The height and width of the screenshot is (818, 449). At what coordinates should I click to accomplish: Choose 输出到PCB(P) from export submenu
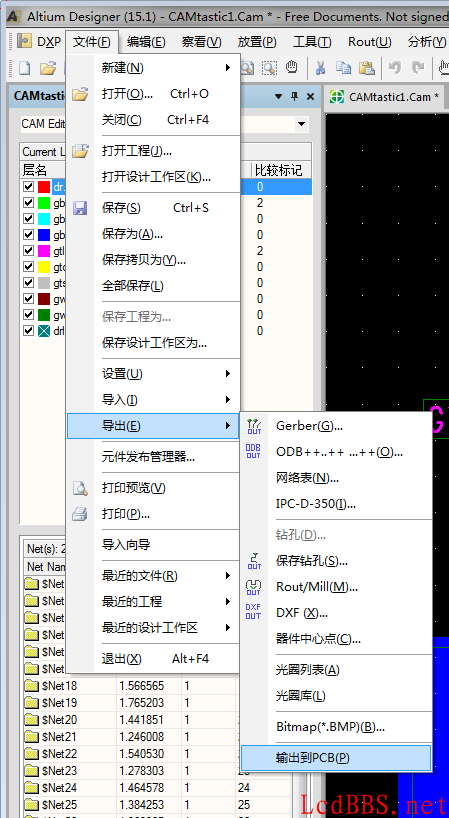pos(336,758)
